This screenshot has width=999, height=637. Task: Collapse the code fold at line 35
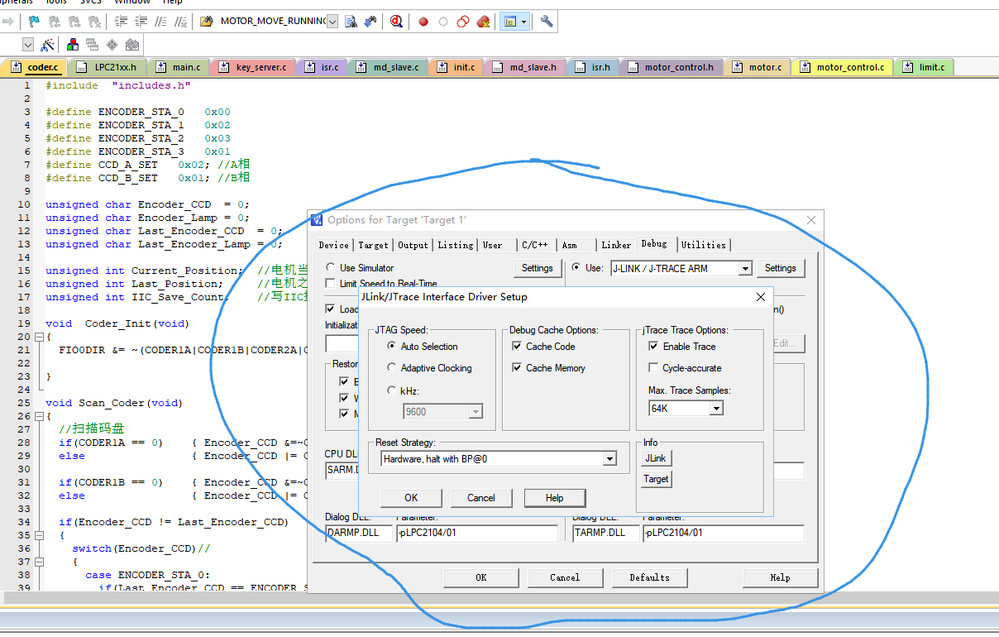[39, 535]
